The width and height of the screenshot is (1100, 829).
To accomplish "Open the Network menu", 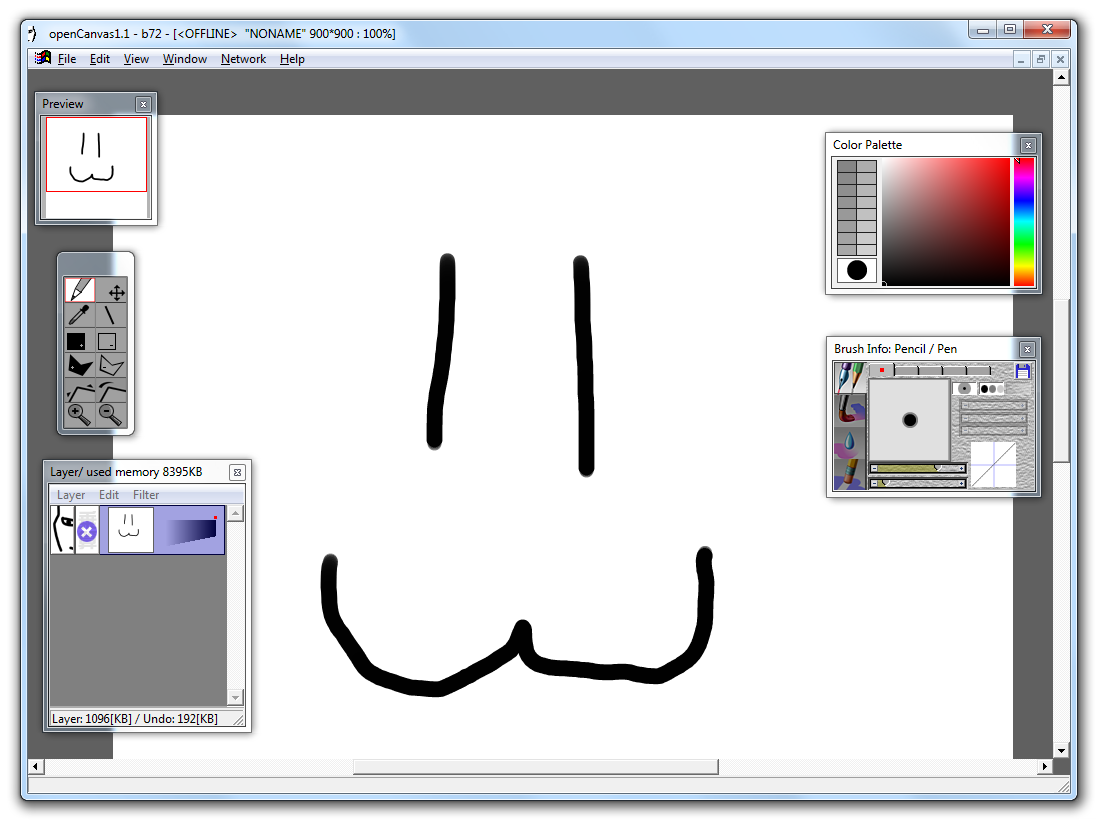I will point(243,59).
